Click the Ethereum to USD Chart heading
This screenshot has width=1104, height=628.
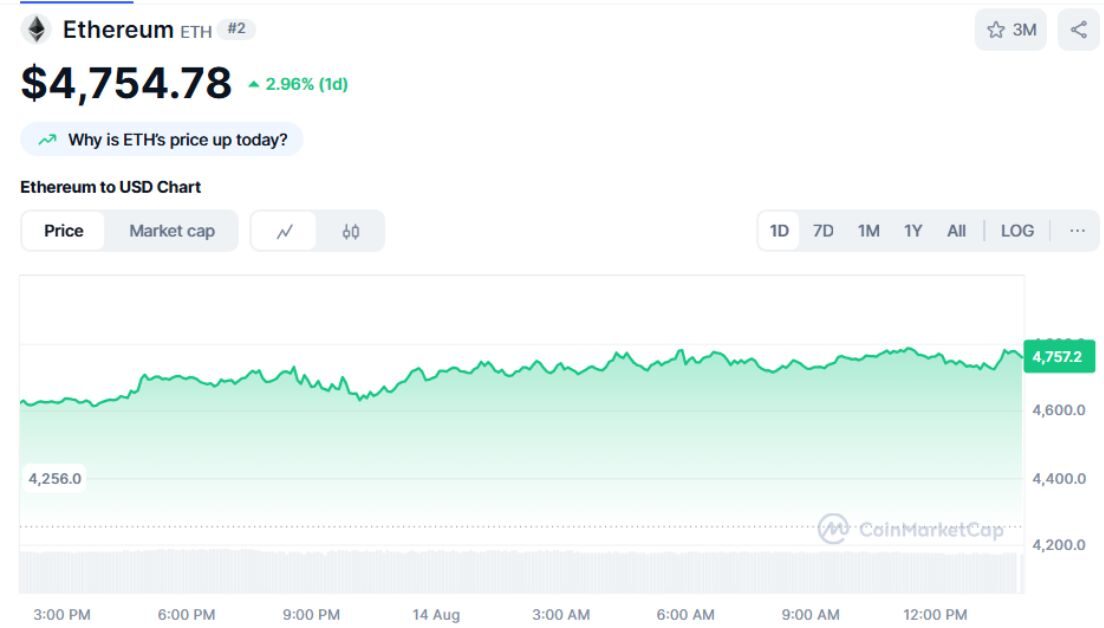click(111, 187)
